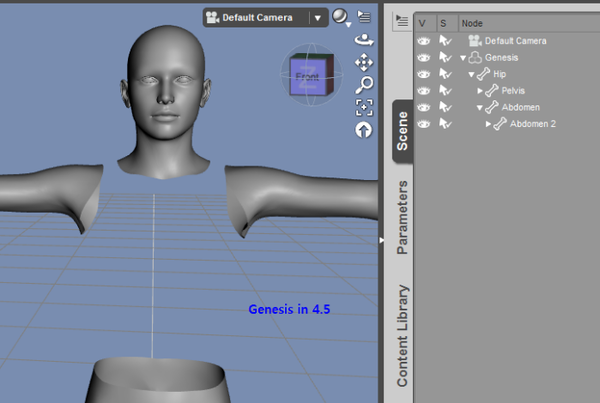This screenshot has height=403, width=600.
Task: Click the reset camera arrow control
Action: [364, 130]
